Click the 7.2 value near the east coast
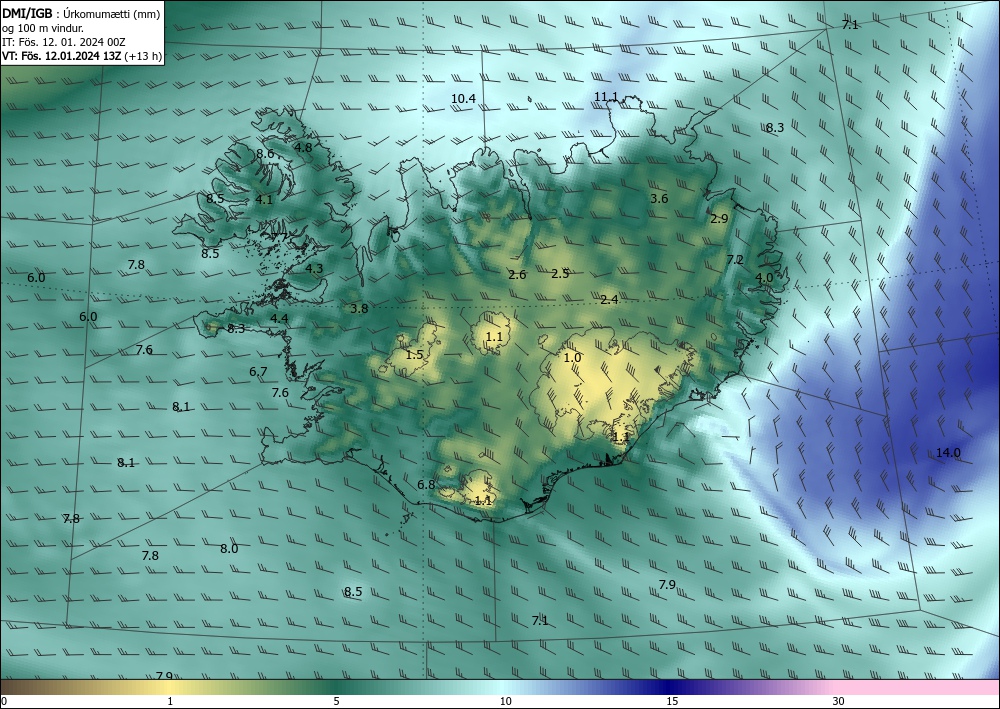This screenshot has height=709, width=1000. point(735,259)
